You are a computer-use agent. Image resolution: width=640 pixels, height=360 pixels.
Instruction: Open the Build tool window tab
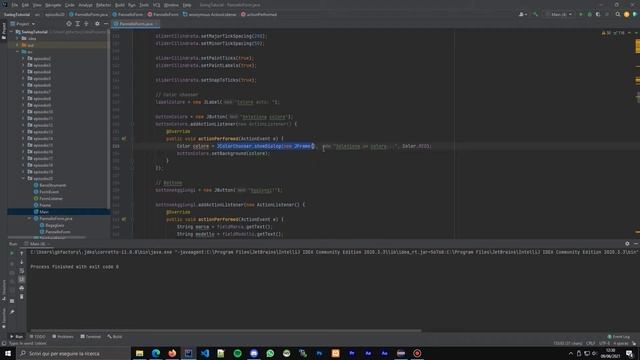click(x=115, y=337)
